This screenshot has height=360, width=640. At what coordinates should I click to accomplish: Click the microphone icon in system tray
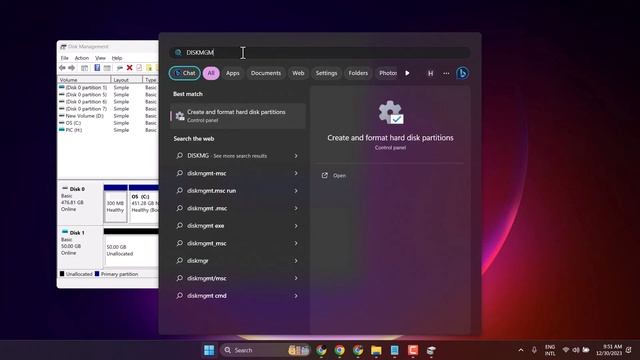534,350
